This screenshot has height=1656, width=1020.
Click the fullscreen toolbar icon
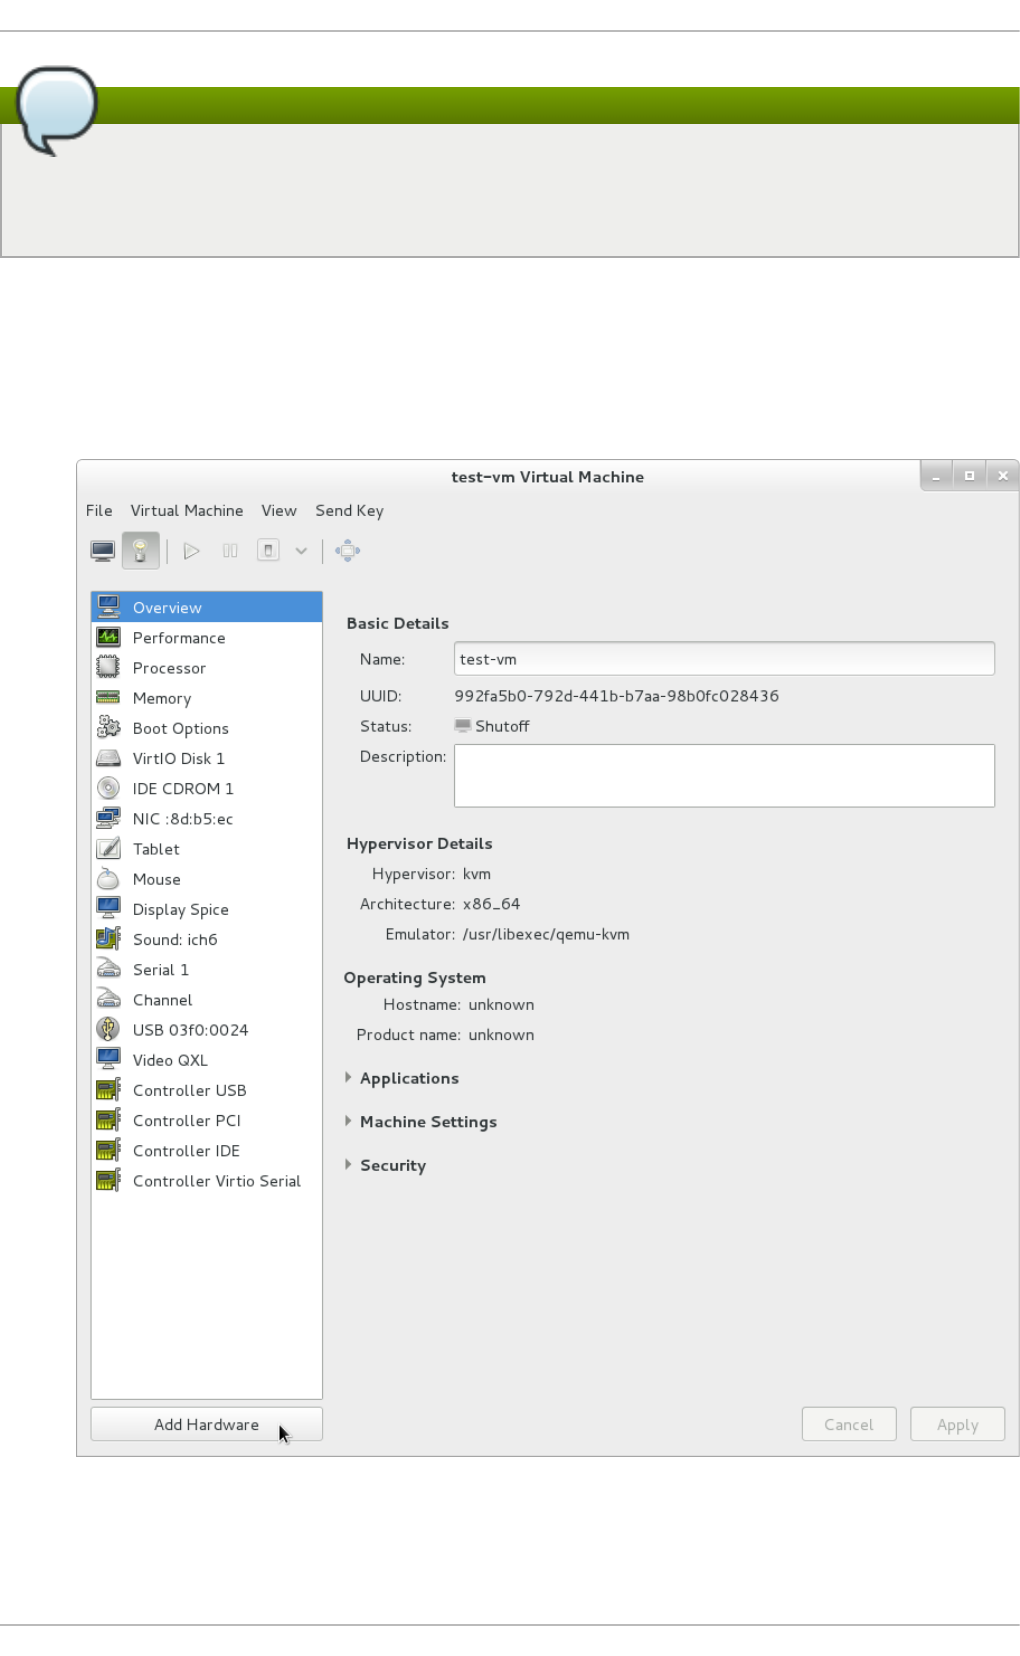pos(347,550)
